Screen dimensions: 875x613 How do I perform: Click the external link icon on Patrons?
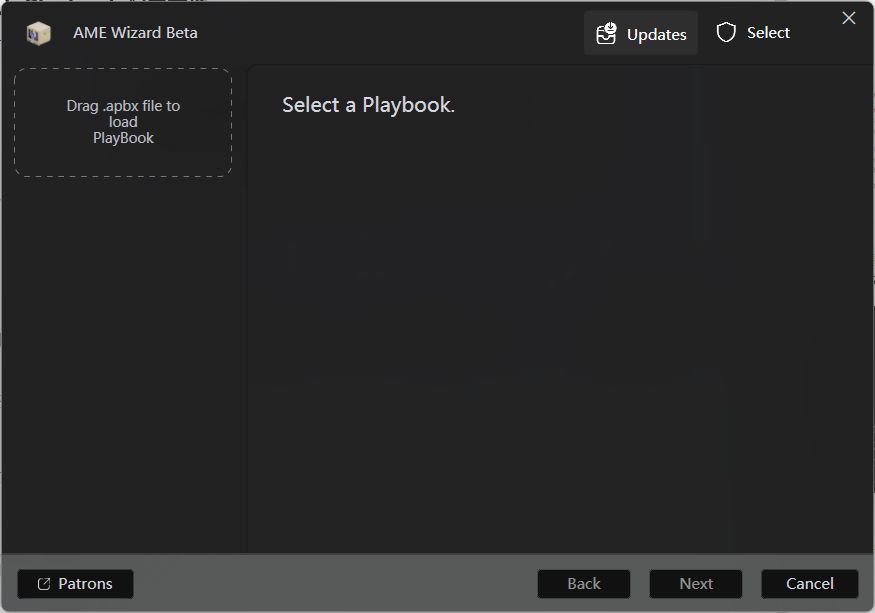coord(44,584)
